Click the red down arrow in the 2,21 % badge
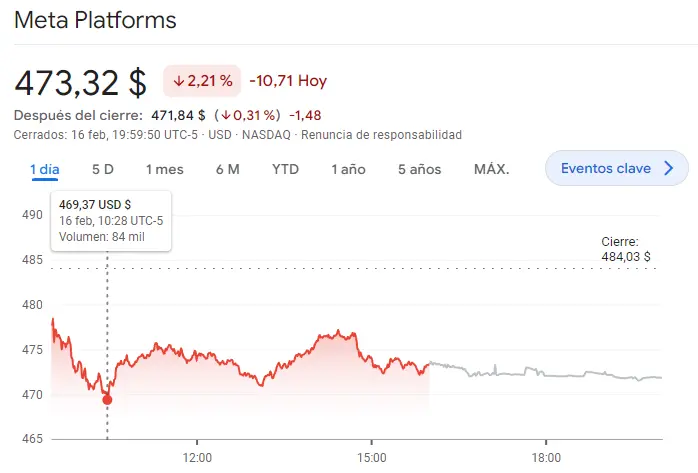 179,80
